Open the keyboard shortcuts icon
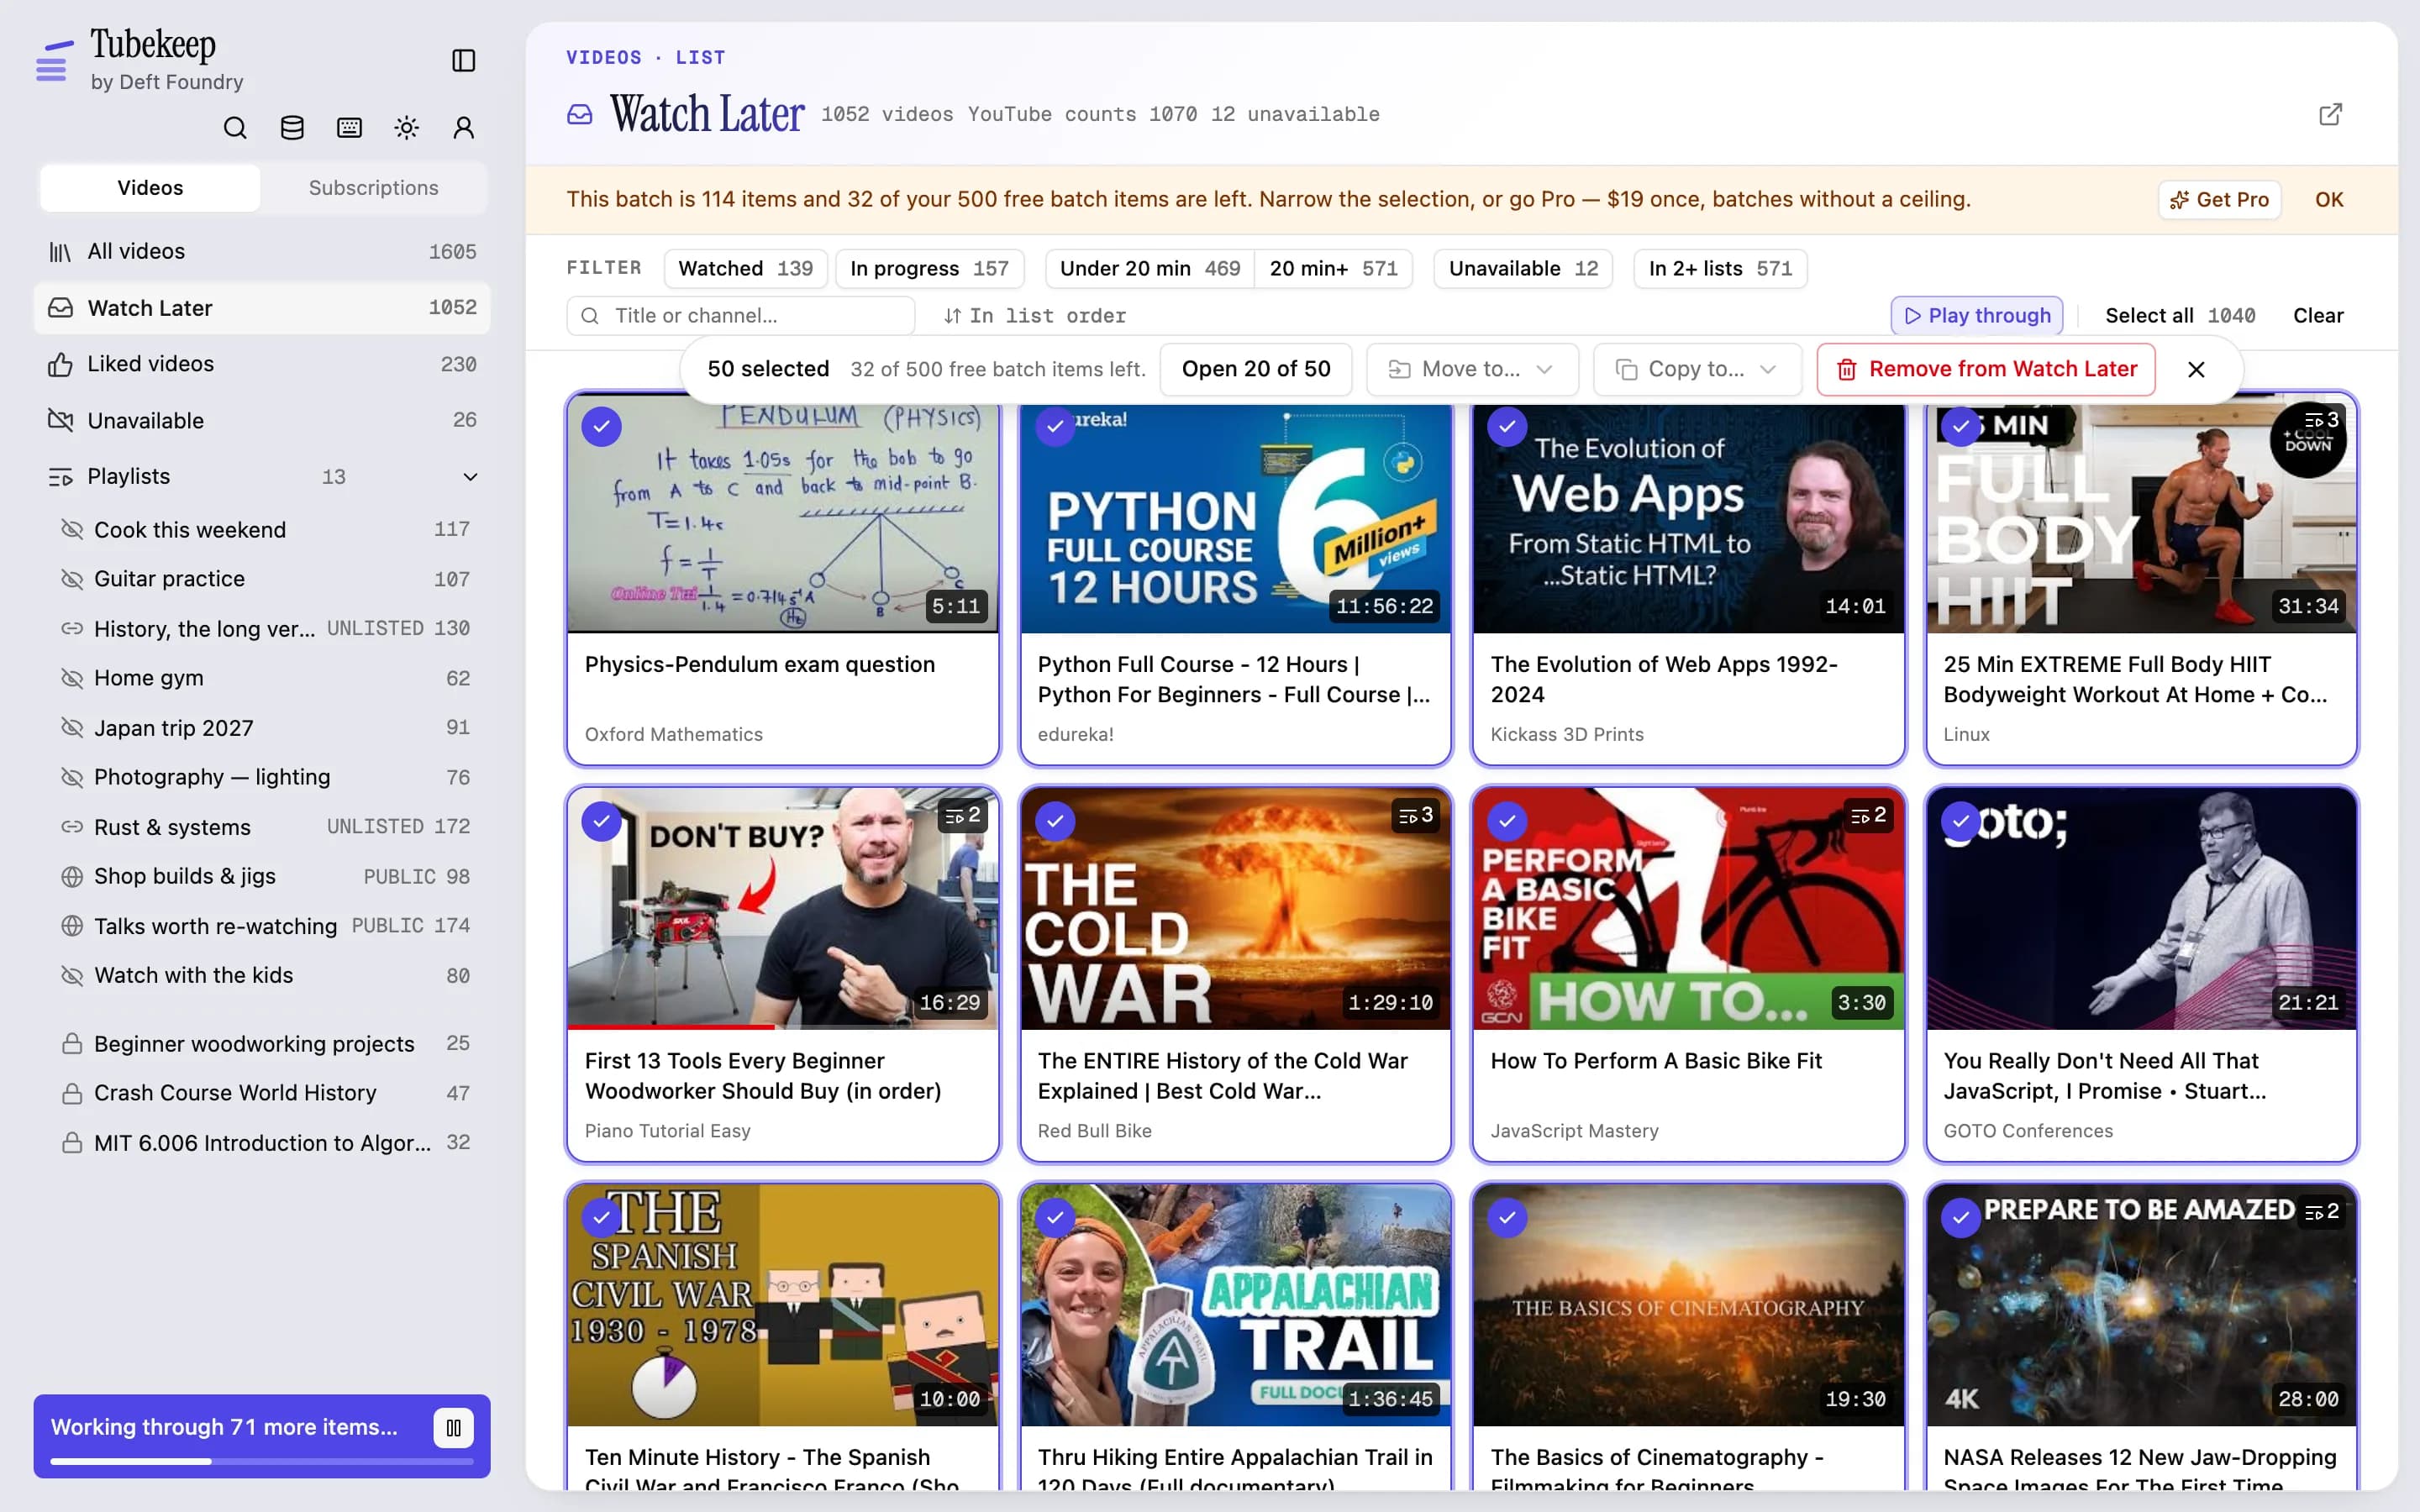Image resolution: width=2420 pixels, height=1512 pixels. coord(349,128)
